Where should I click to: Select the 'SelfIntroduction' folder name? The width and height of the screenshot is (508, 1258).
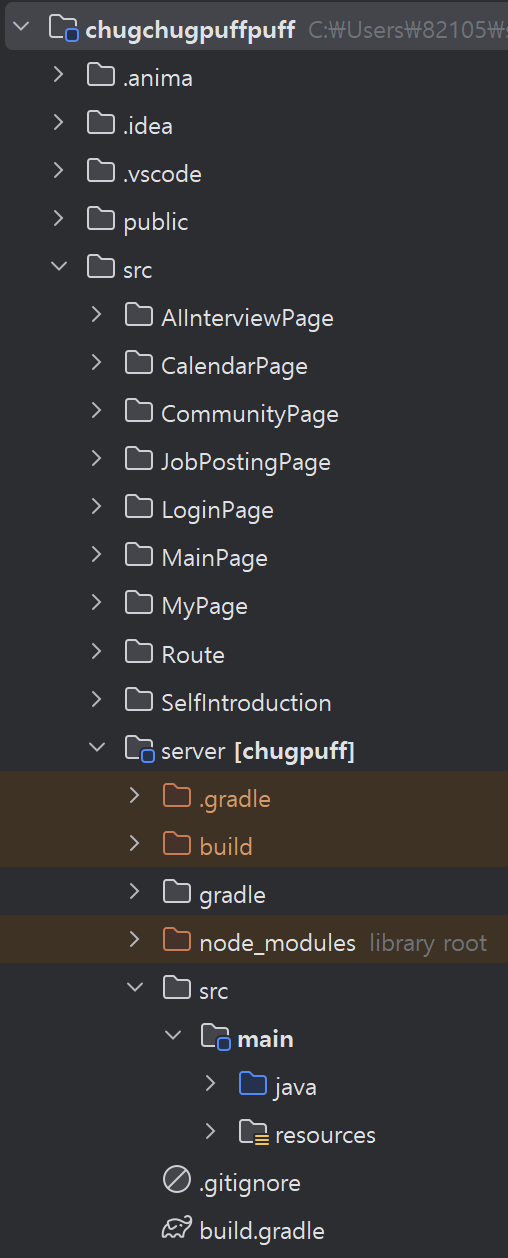click(246, 702)
